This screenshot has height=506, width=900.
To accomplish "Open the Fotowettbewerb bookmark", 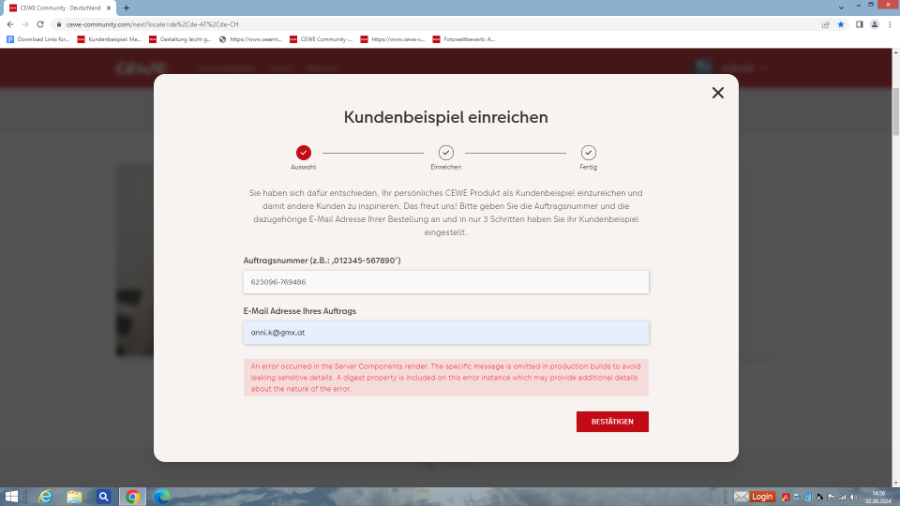I will click(x=464, y=39).
